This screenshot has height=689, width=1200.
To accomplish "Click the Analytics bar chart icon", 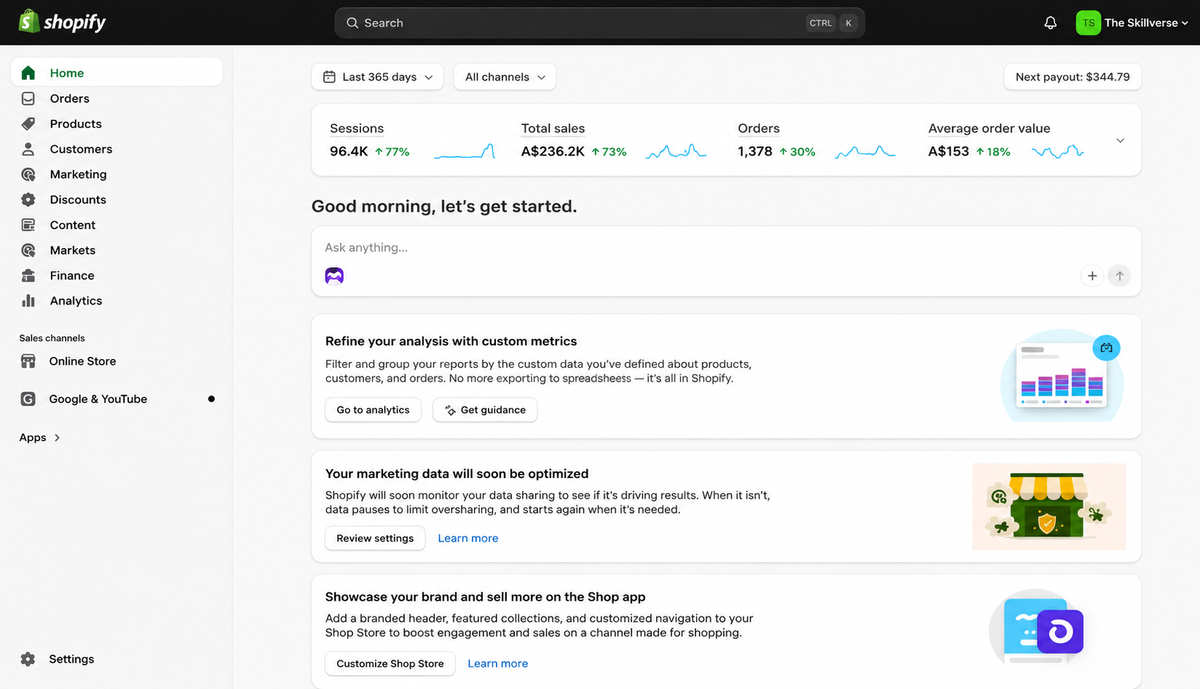I will 28,300.
